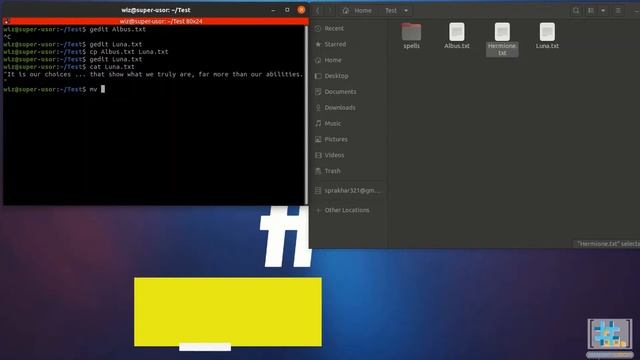The width and height of the screenshot is (640, 360).
Task: Open the Desktop sidebar location
Action: click(x=347, y=76)
